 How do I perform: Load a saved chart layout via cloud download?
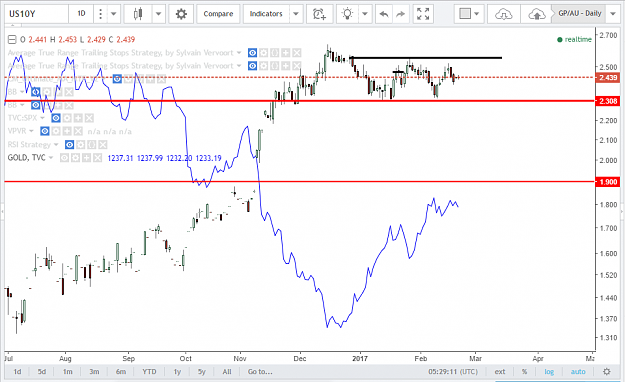coord(503,14)
